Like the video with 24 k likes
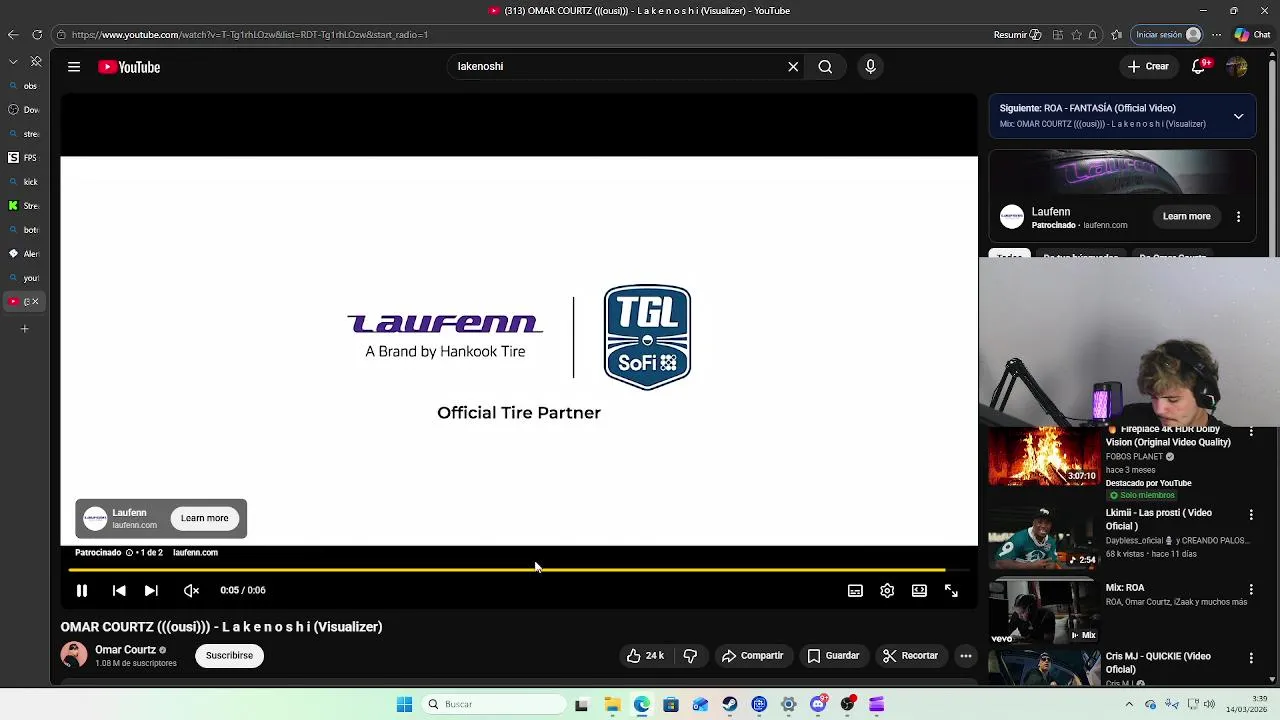Image resolution: width=1280 pixels, height=720 pixels. [x=645, y=656]
